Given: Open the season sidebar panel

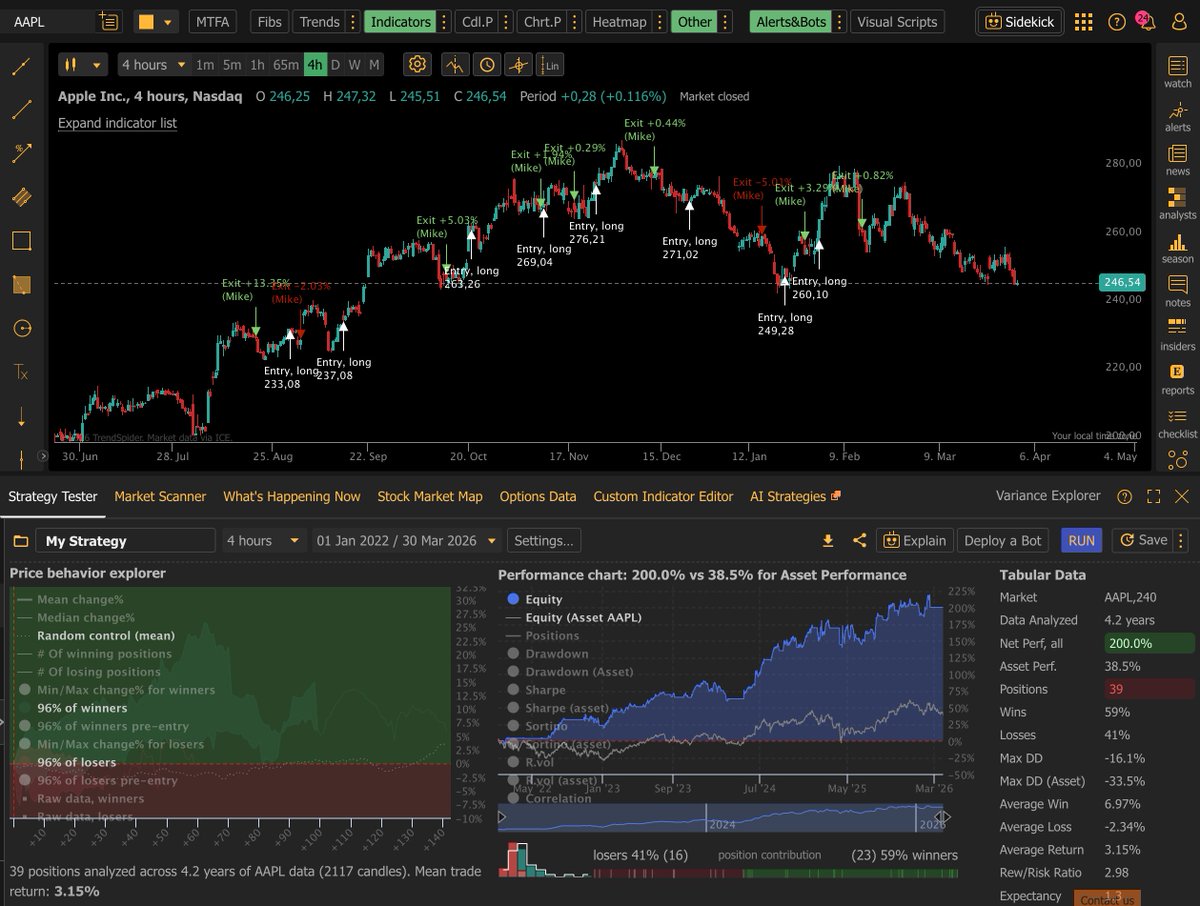Looking at the screenshot, I should (1178, 248).
